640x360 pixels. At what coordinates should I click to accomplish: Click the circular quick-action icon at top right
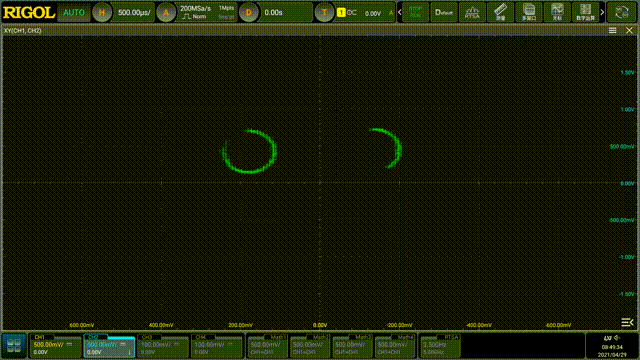622,12
